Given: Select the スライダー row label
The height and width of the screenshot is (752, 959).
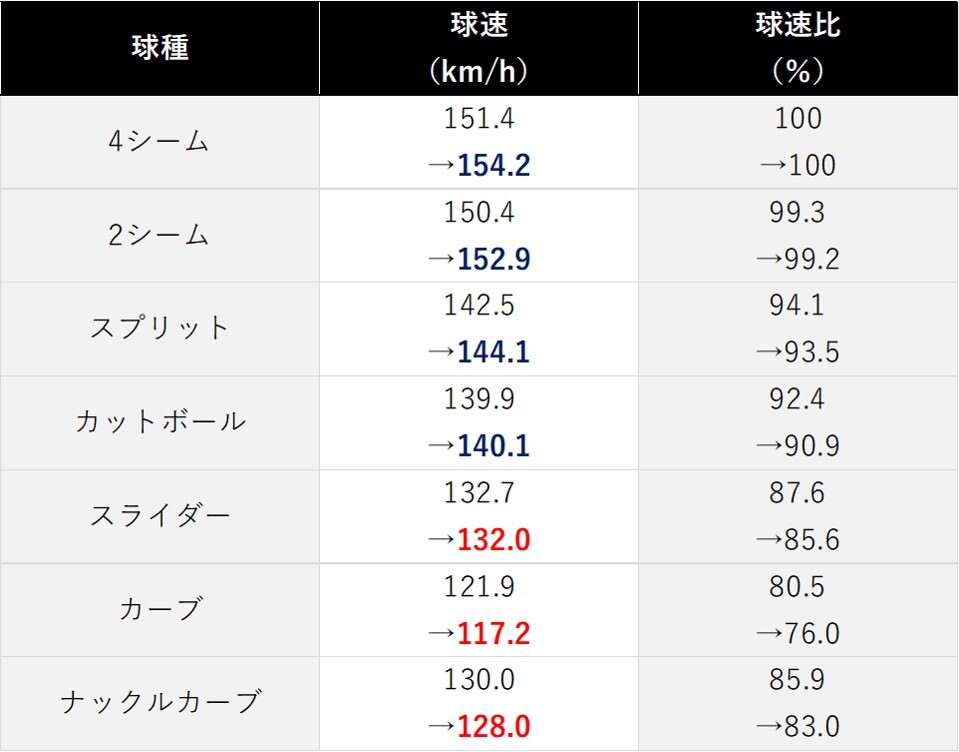Looking at the screenshot, I should pos(160,515).
